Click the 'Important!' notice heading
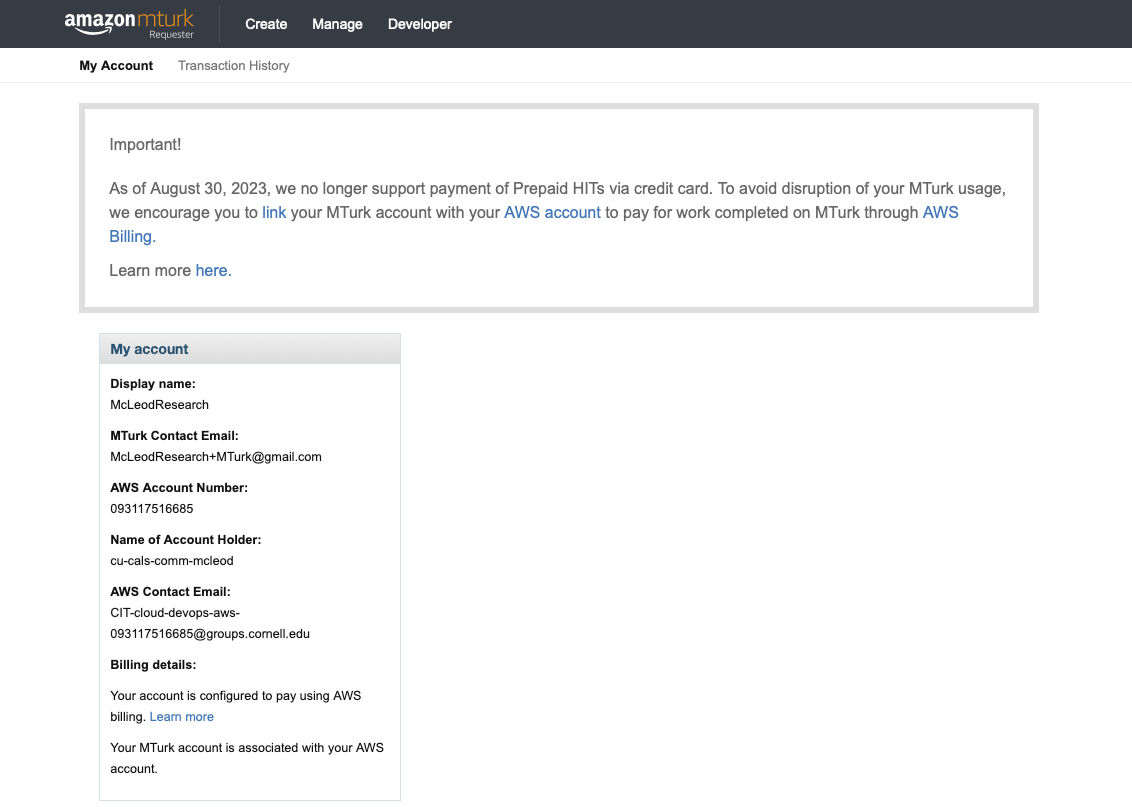Image resolution: width=1132 pixels, height=807 pixels. click(145, 144)
